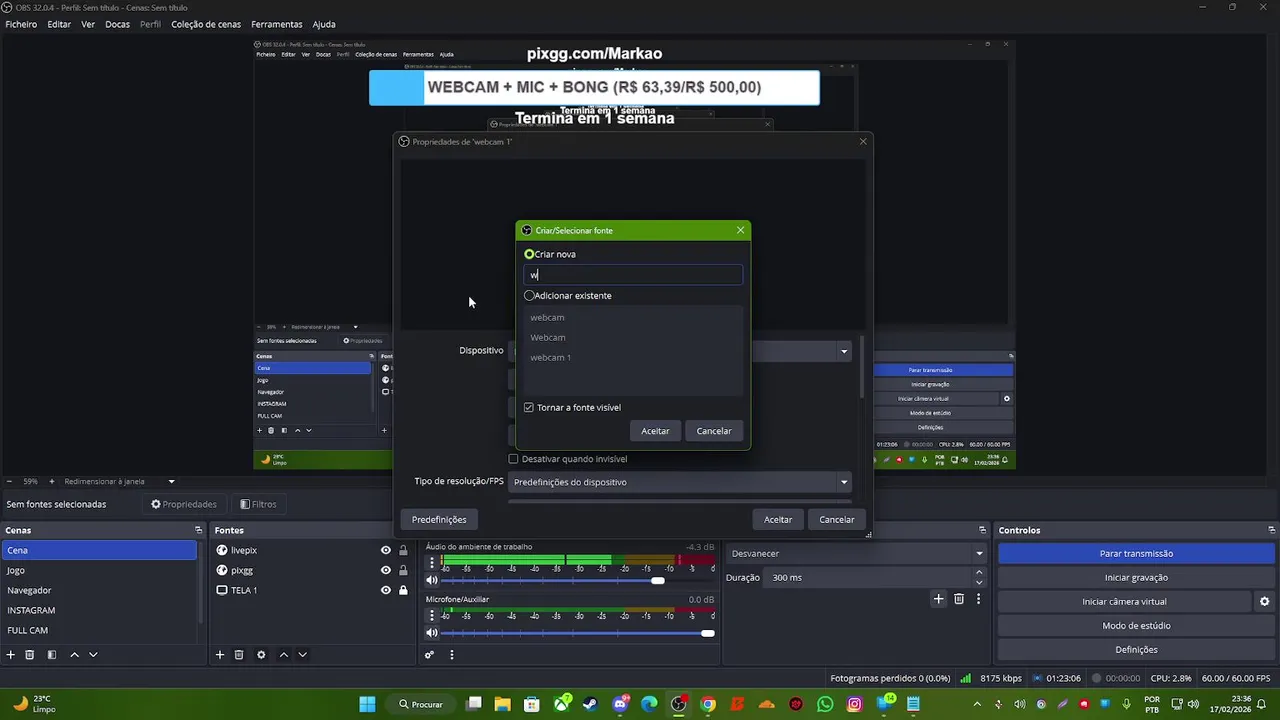Screen dimensions: 1280x720
Task: Undock the Cenas panel using its header icon
Action: click(198, 530)
